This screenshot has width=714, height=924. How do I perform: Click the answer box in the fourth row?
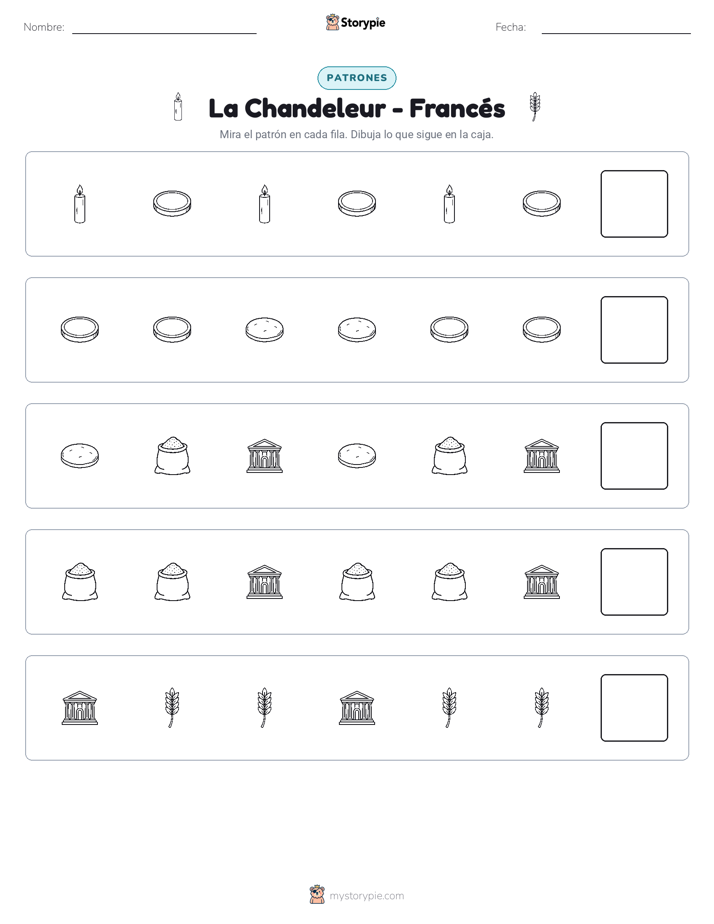pos(634,582)
